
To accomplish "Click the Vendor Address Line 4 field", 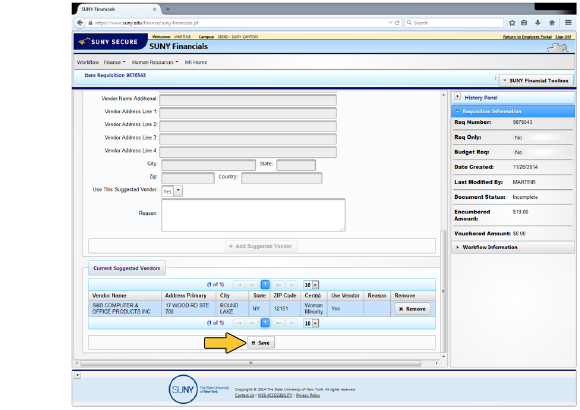I will 248,152.
